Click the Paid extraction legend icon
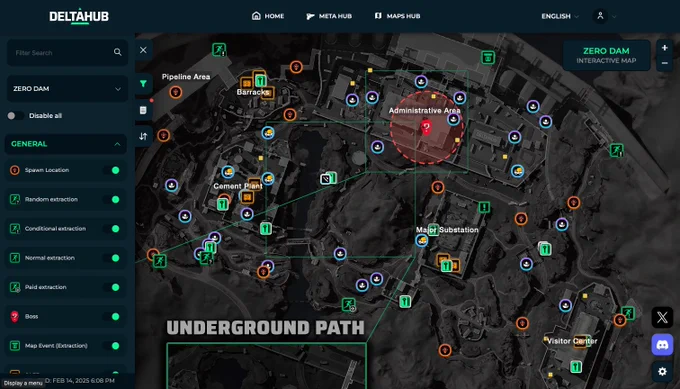The width and height of the screenshot is (680, 389). (x=15, y=287)
